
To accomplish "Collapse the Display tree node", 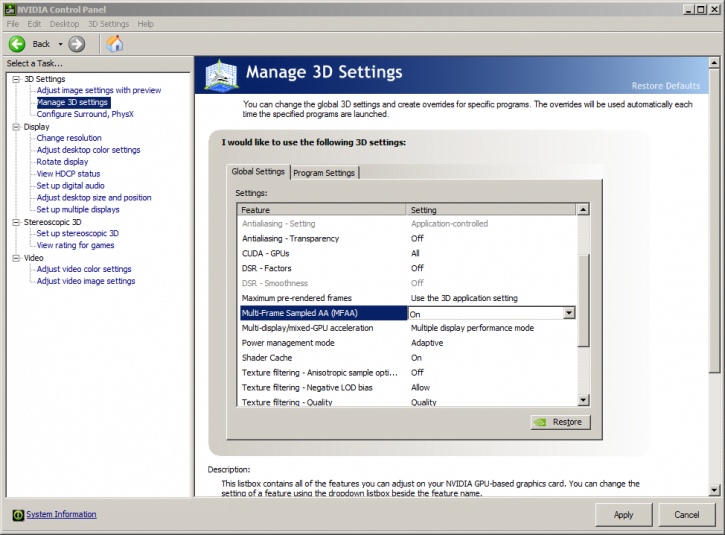I will (x=16, y=127).
